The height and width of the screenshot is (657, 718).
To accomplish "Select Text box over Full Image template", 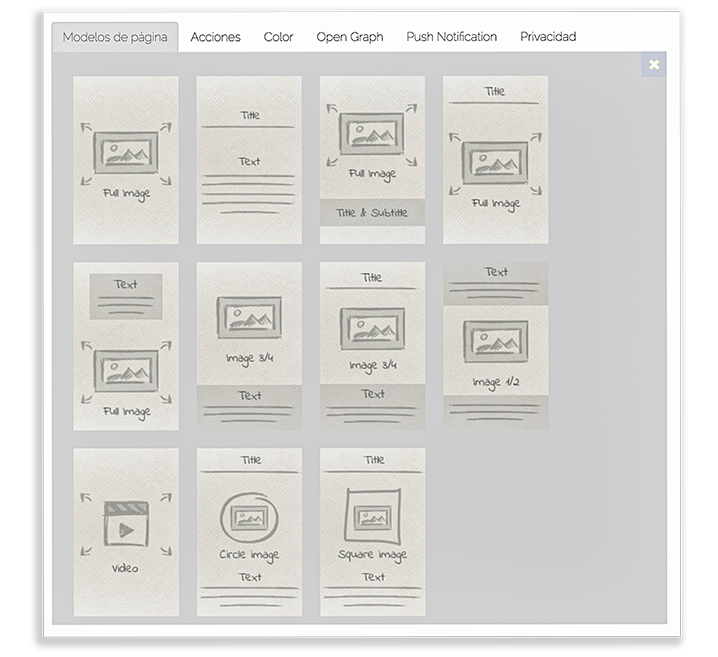I will point(126,346).
